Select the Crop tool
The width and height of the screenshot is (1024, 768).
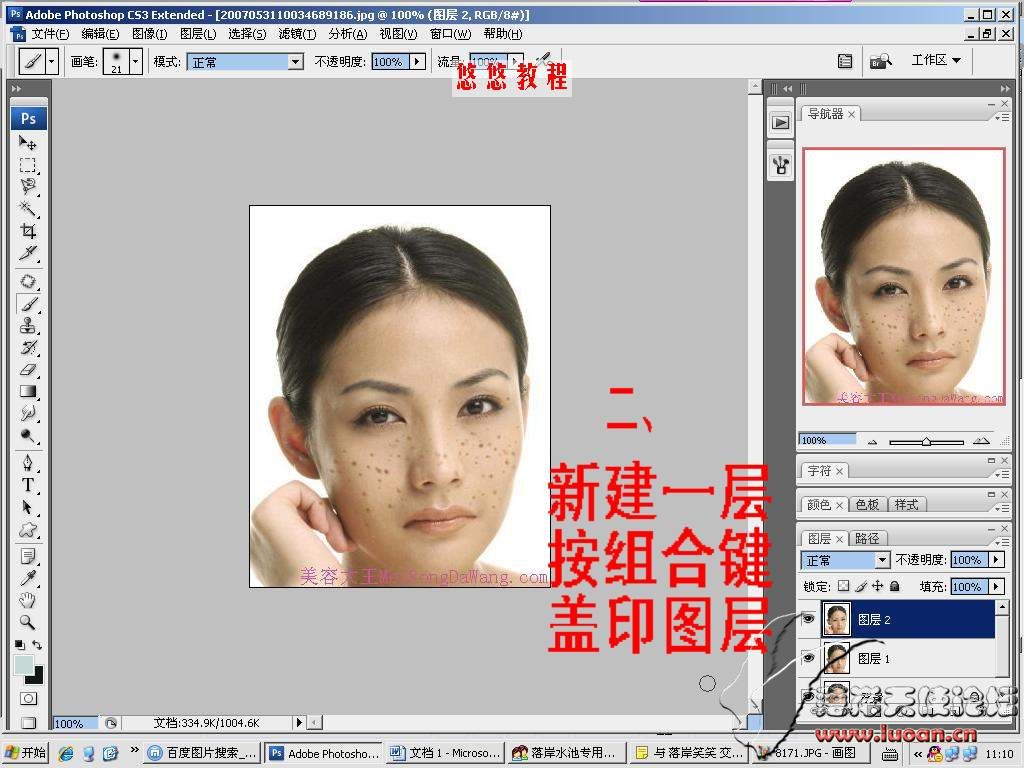click(27, 231)
